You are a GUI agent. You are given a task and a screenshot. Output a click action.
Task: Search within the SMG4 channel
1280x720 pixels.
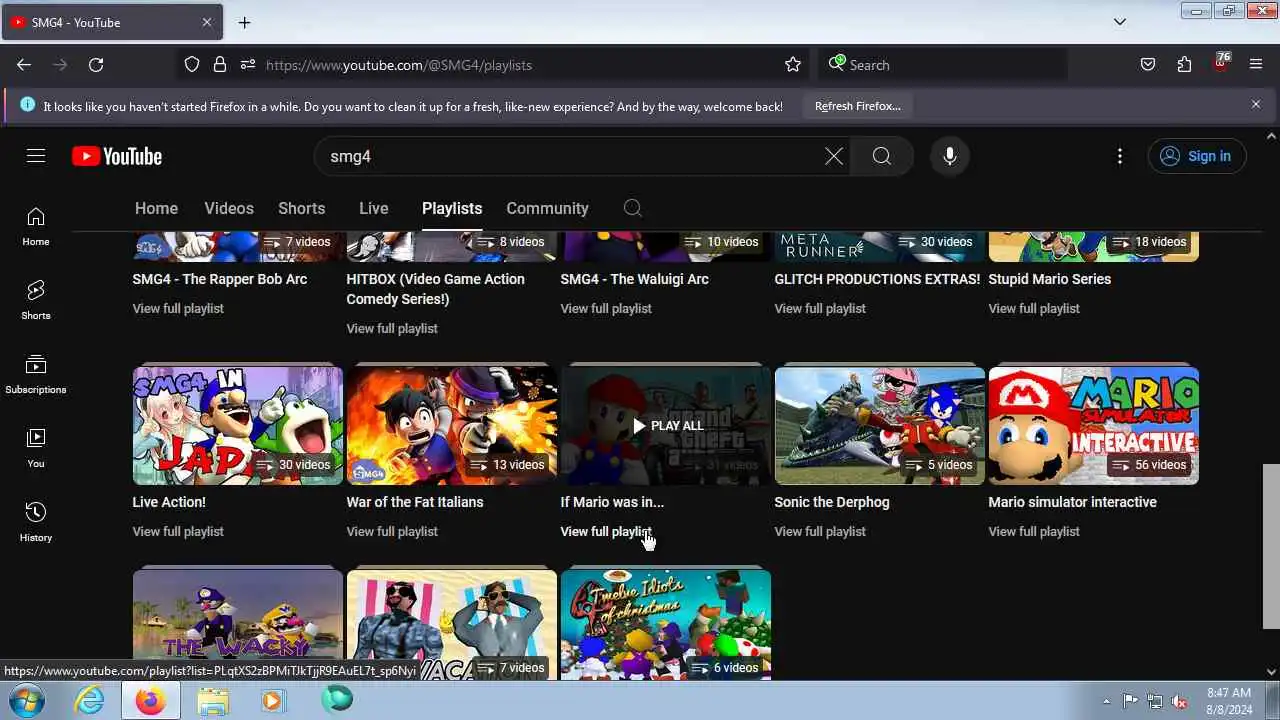coord(633,208)
